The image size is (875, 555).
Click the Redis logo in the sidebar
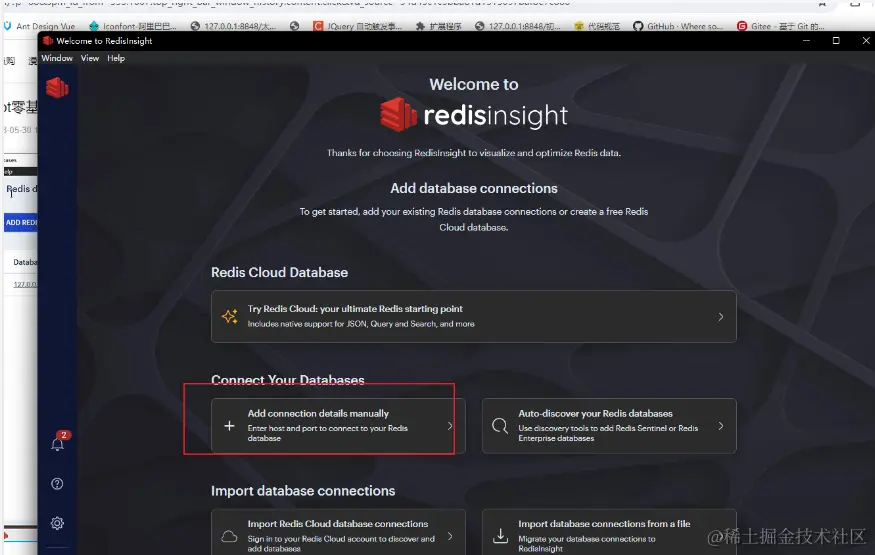(x=57, y=88)
